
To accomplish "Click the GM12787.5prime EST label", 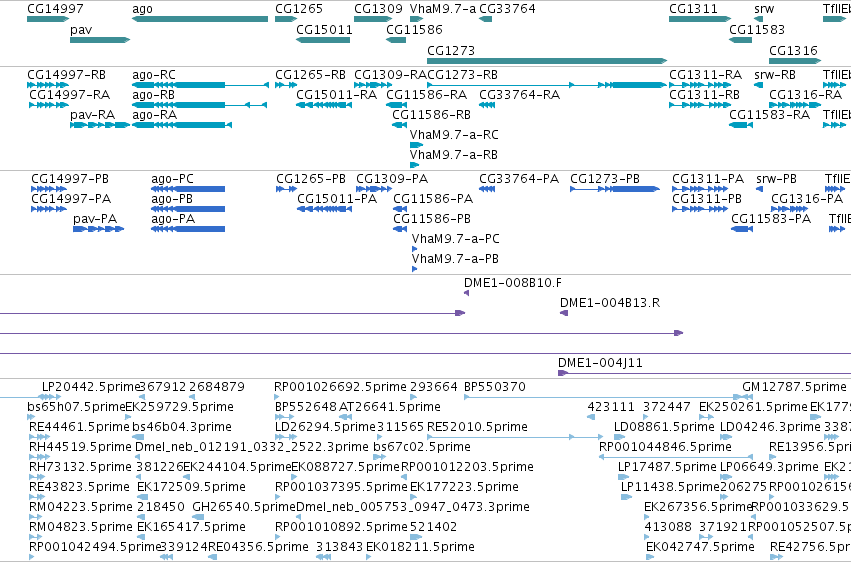I will [794, 387].
